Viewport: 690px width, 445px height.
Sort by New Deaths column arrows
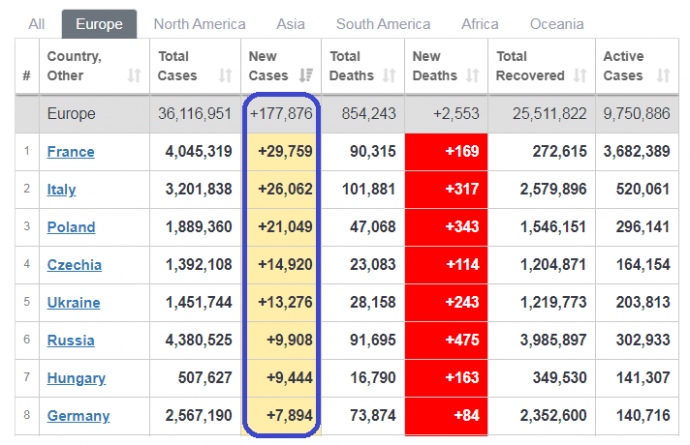tap(472, 76)
